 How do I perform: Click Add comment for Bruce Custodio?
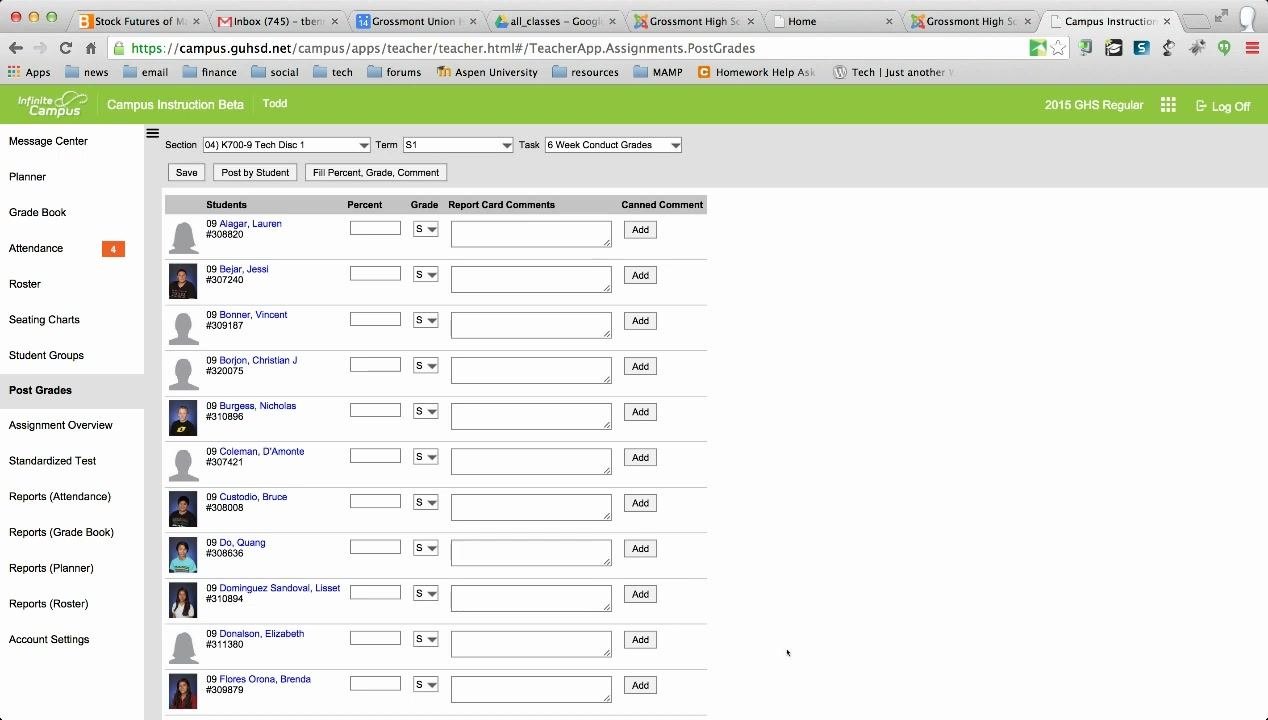click(x=640, y=503)
